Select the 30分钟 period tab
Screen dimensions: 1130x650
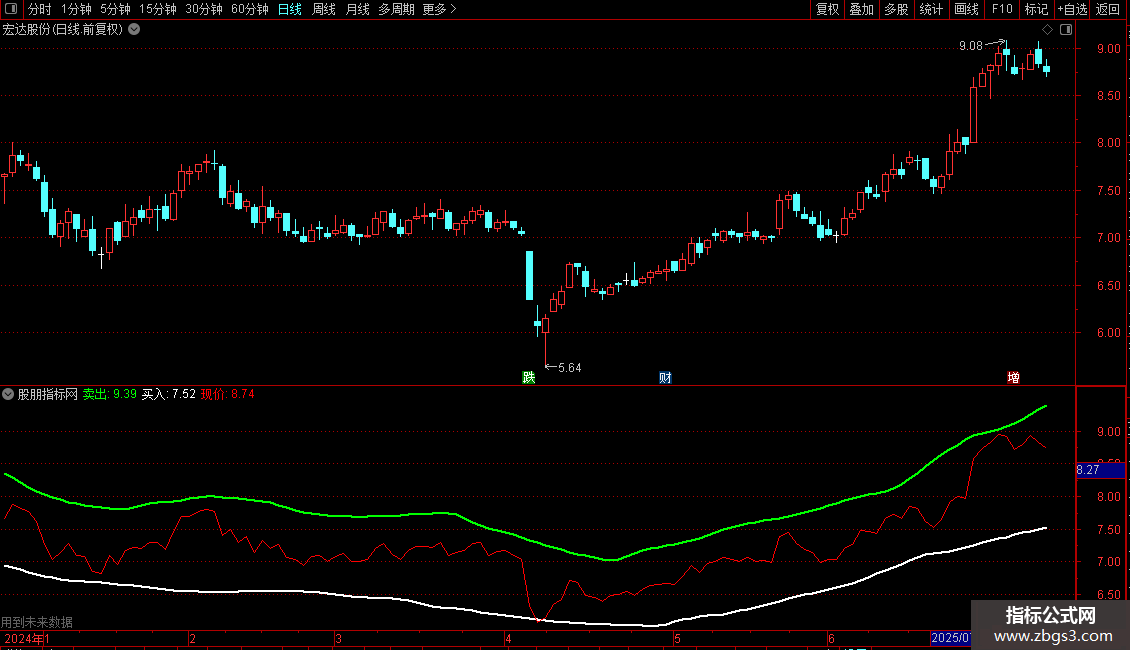204,9
